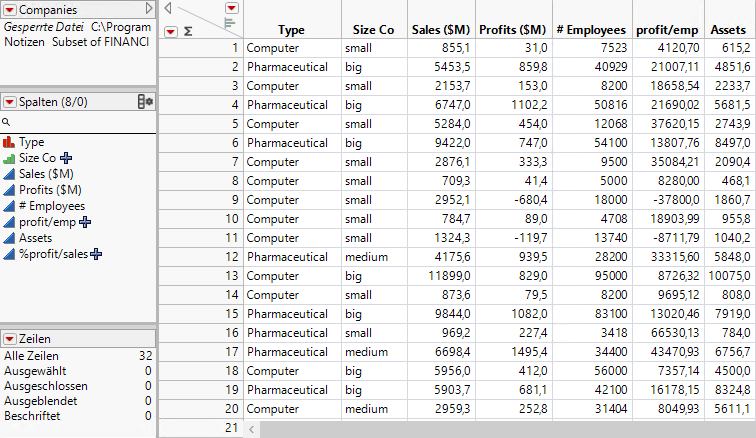
Task: Click the continuous icon beside Sales ($M)
Action: pos(9,174)
